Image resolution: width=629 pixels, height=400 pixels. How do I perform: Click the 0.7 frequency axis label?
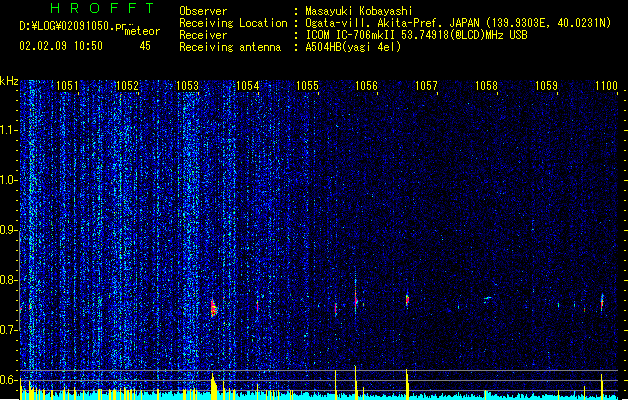8,330
